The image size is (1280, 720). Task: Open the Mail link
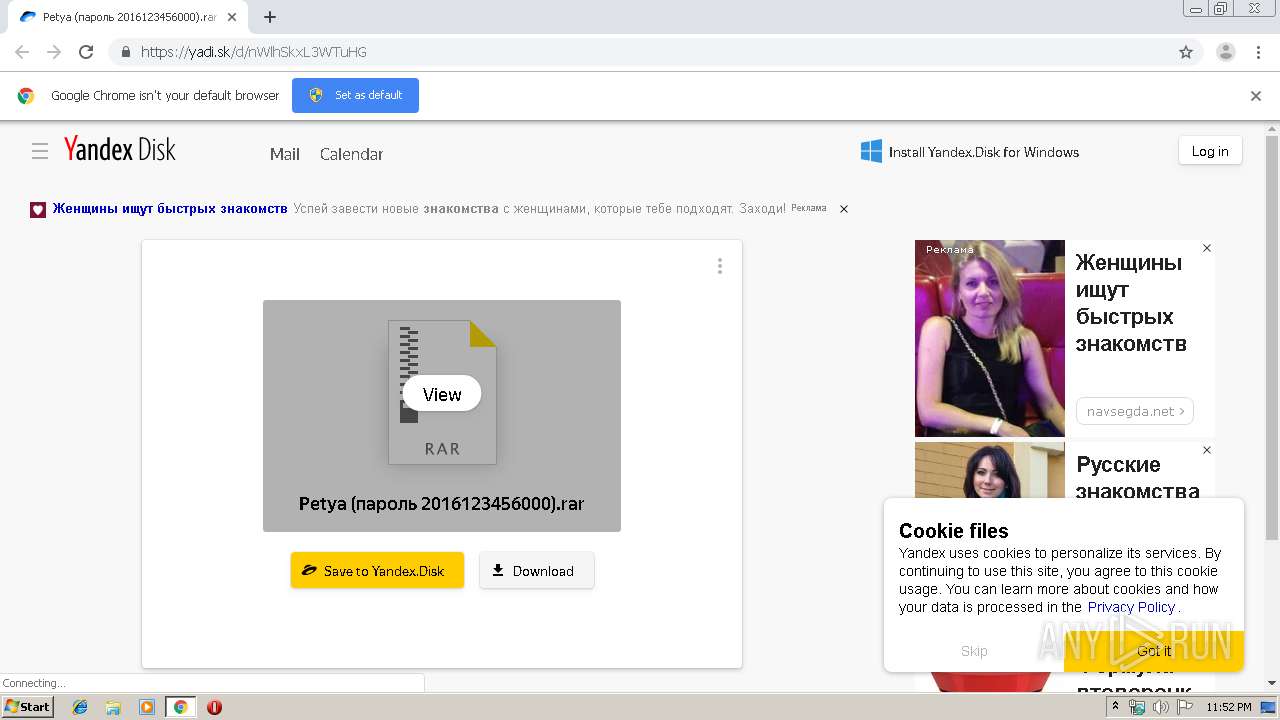(x=285, y=154)
